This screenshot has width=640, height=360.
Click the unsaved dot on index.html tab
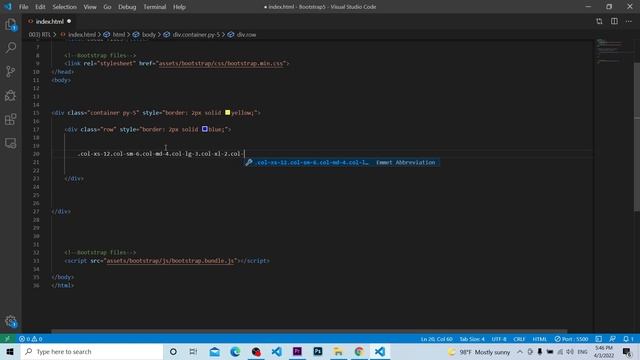69,21
